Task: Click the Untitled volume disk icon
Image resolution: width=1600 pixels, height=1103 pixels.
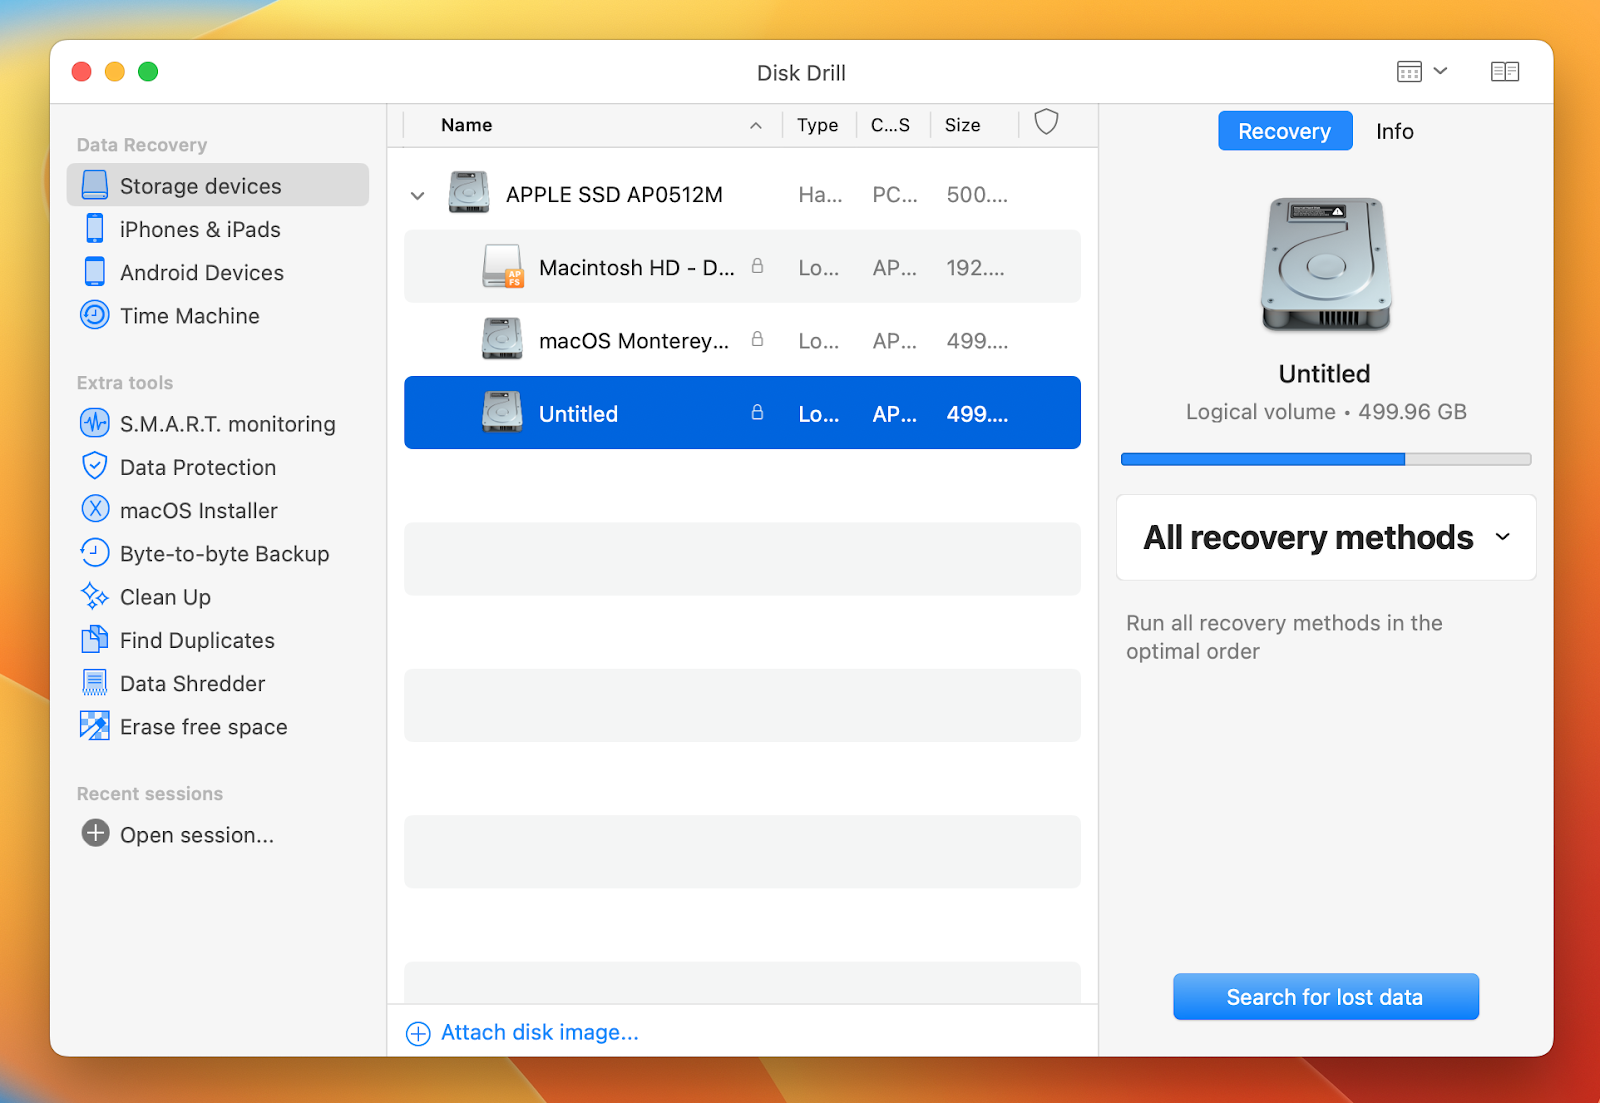Action: point(502,412)
